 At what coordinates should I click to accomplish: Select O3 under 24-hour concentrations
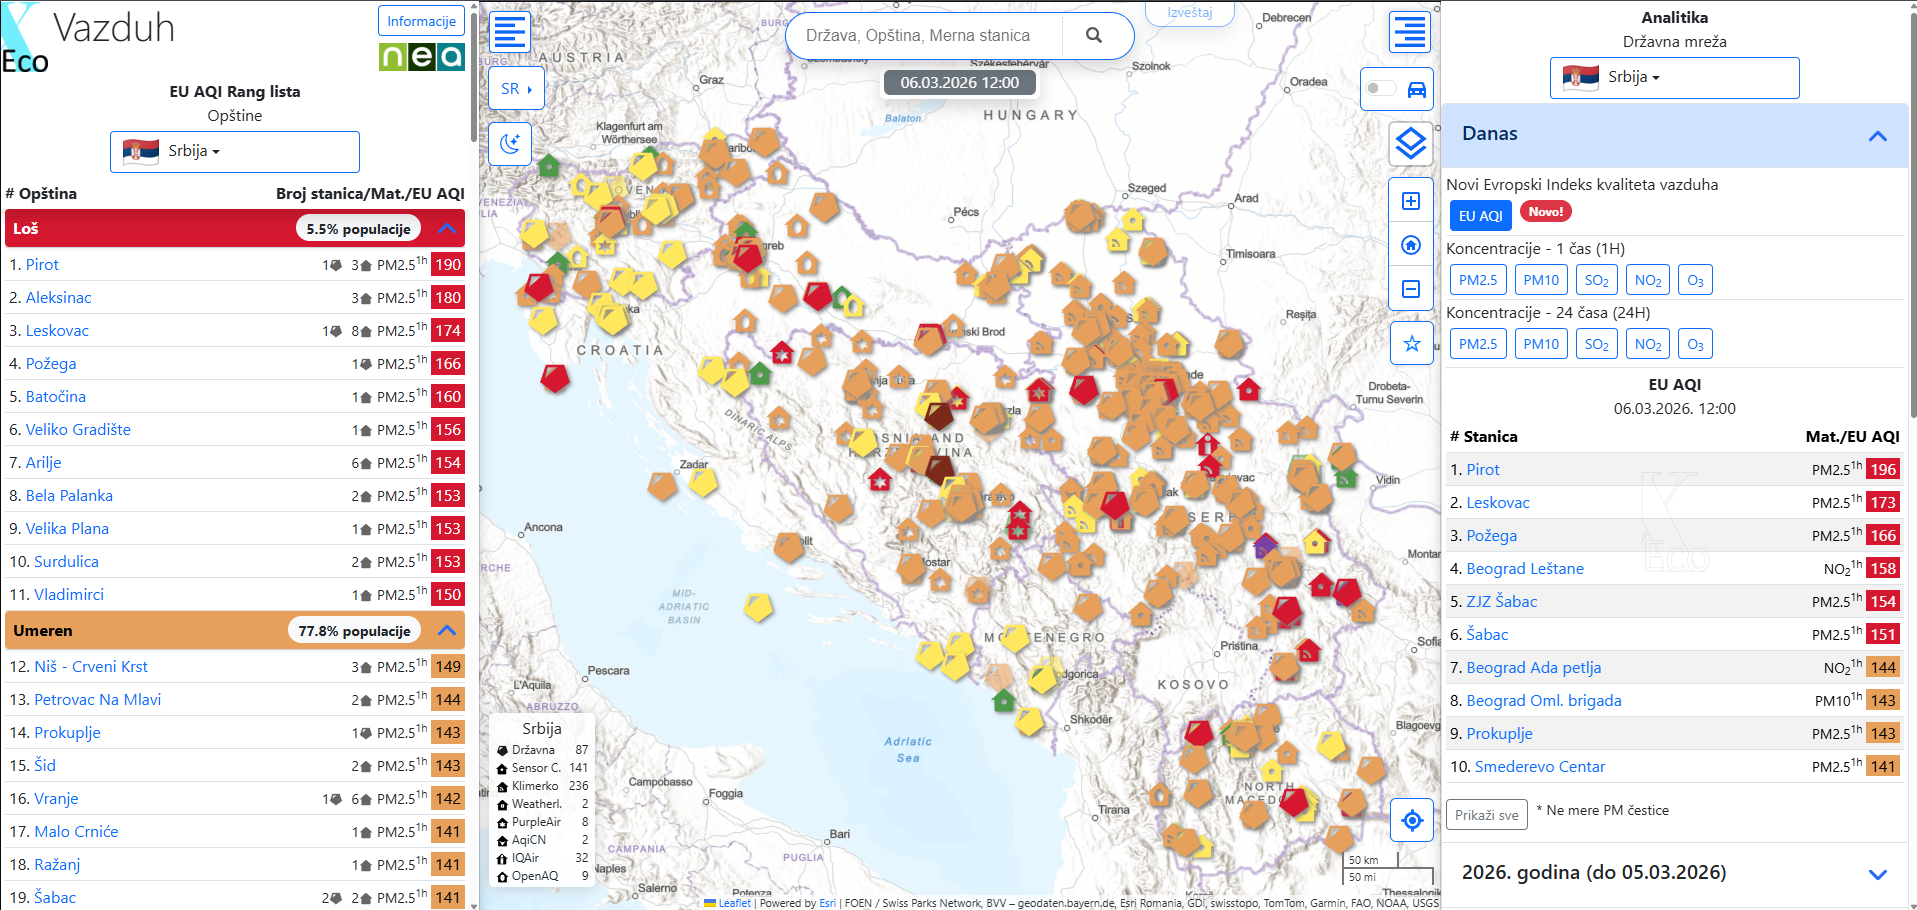click(x=1694, y=344)
